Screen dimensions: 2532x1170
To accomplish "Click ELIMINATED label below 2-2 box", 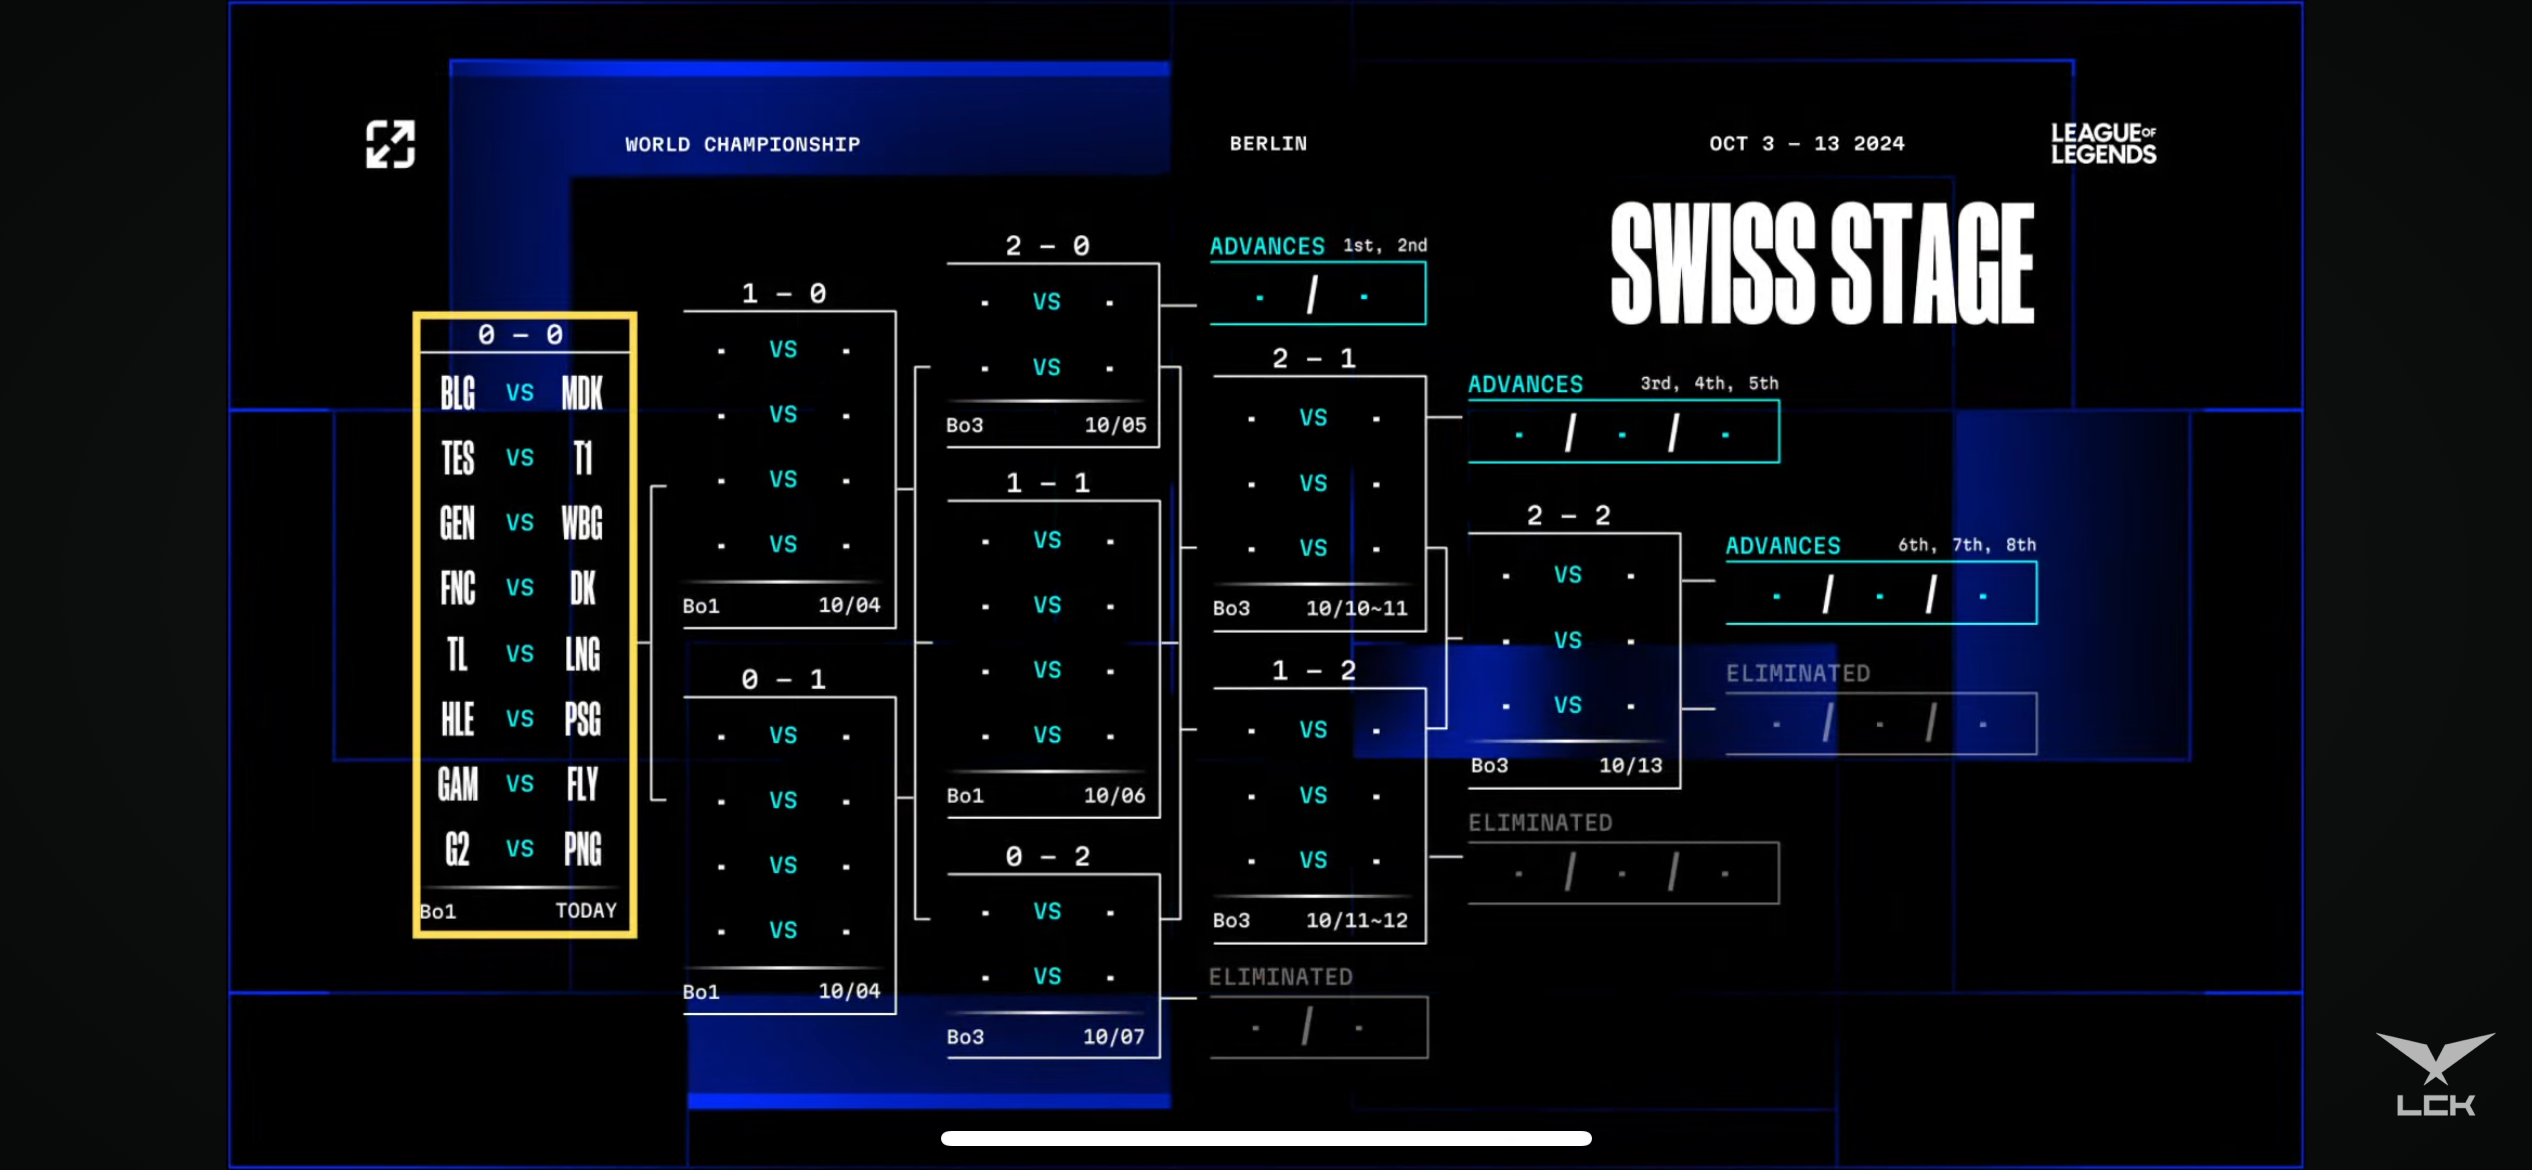I will (x=1540, y=823).
